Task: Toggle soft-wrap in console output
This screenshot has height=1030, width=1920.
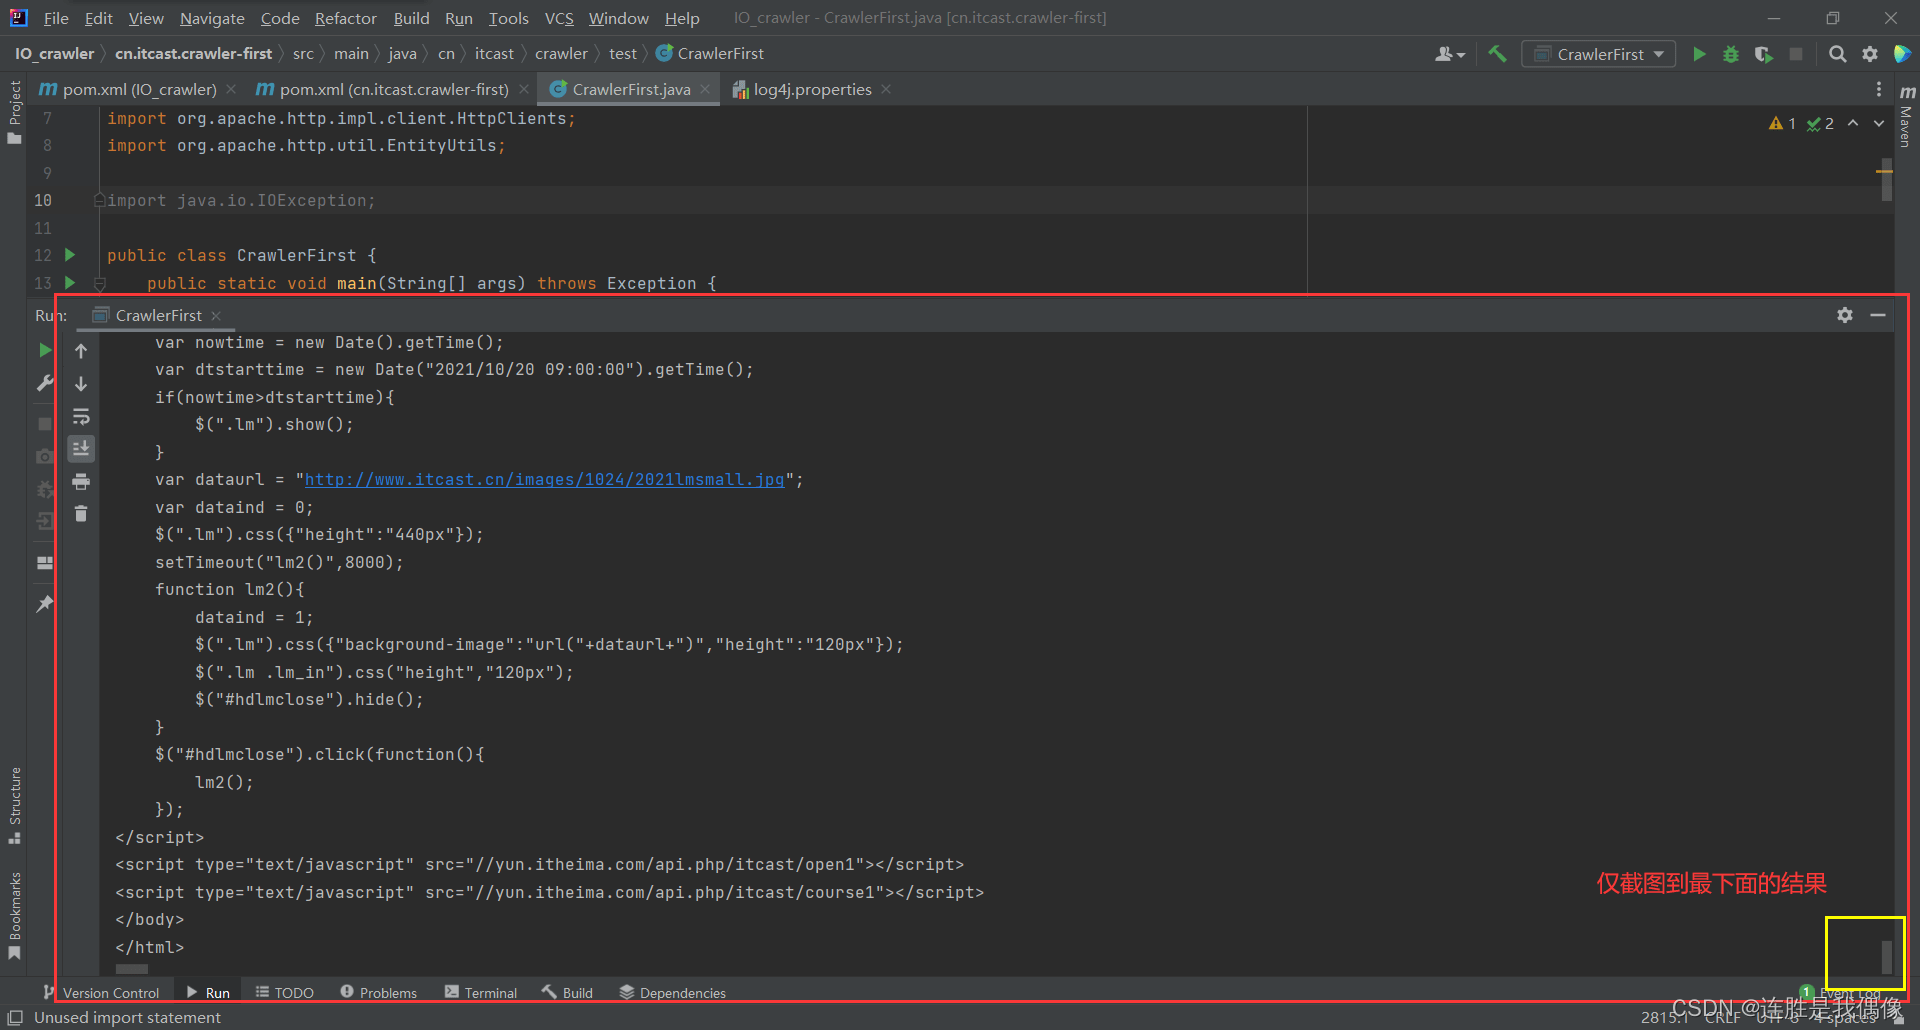Action: [81, 416]
